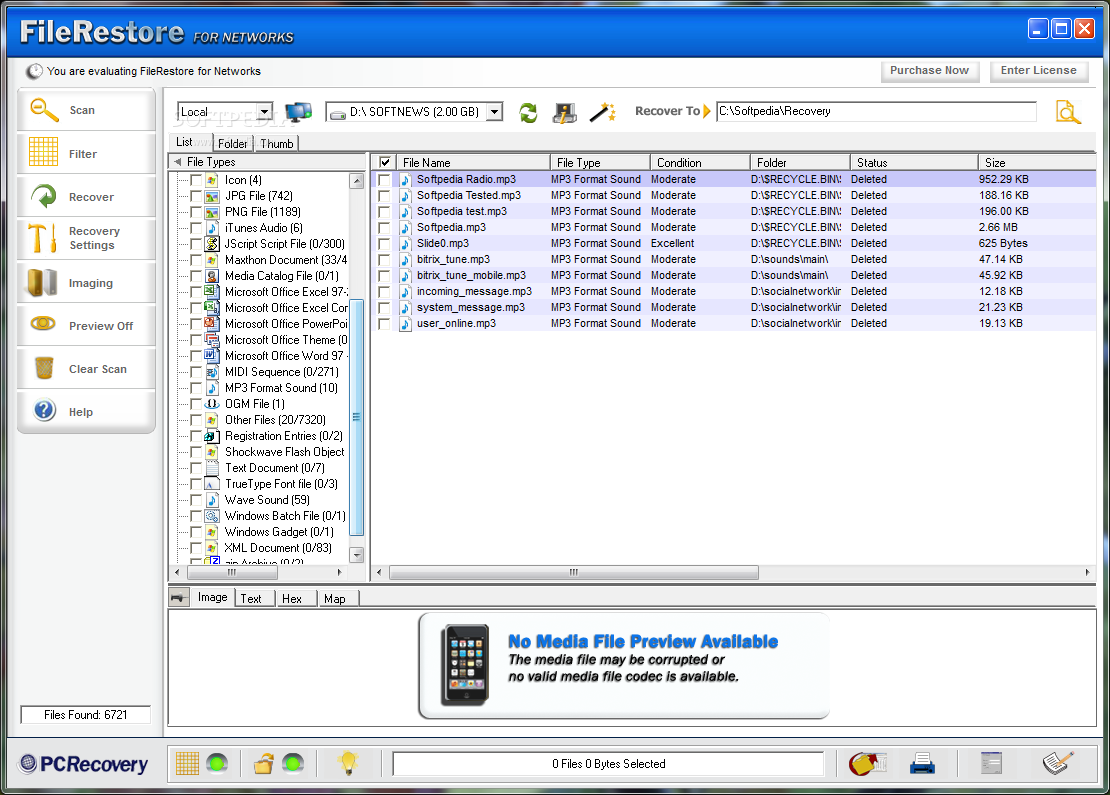Screen dimensions: 1110x795
Task: Click the preview pane pin icon
Action: click(x=179, y=597)
